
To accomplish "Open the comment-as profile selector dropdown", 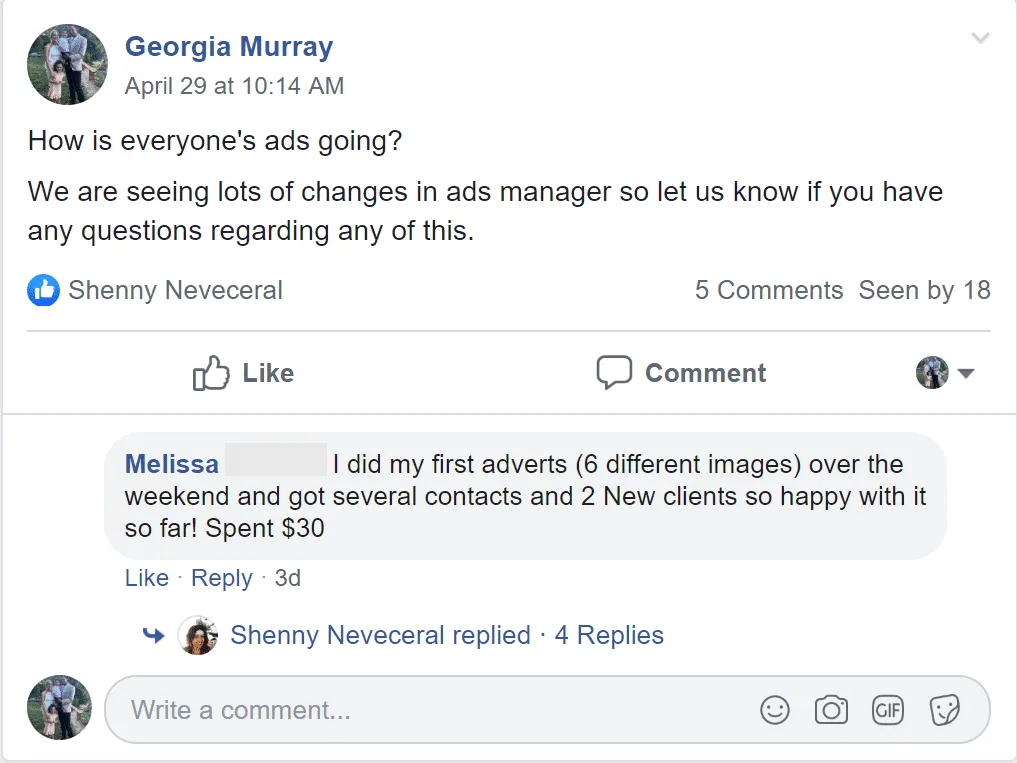I will coord(944,373).
